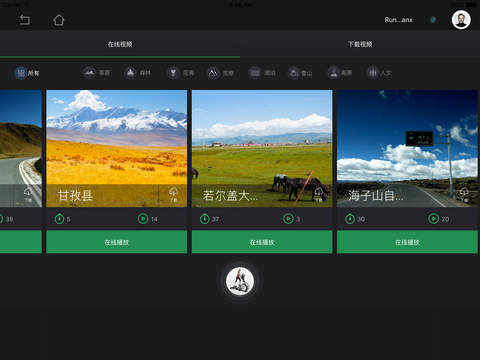Tap the play count icon showing 20
The image size is (480, 360).
pyautogui.click(x=433, y=219)
